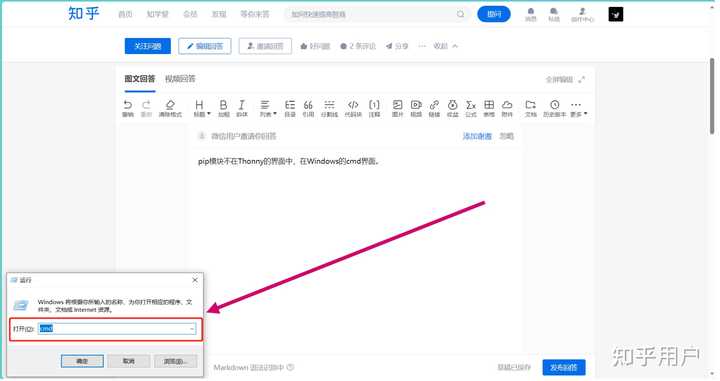
Task: Insert a video via the video icon
Action: (416, 108)
